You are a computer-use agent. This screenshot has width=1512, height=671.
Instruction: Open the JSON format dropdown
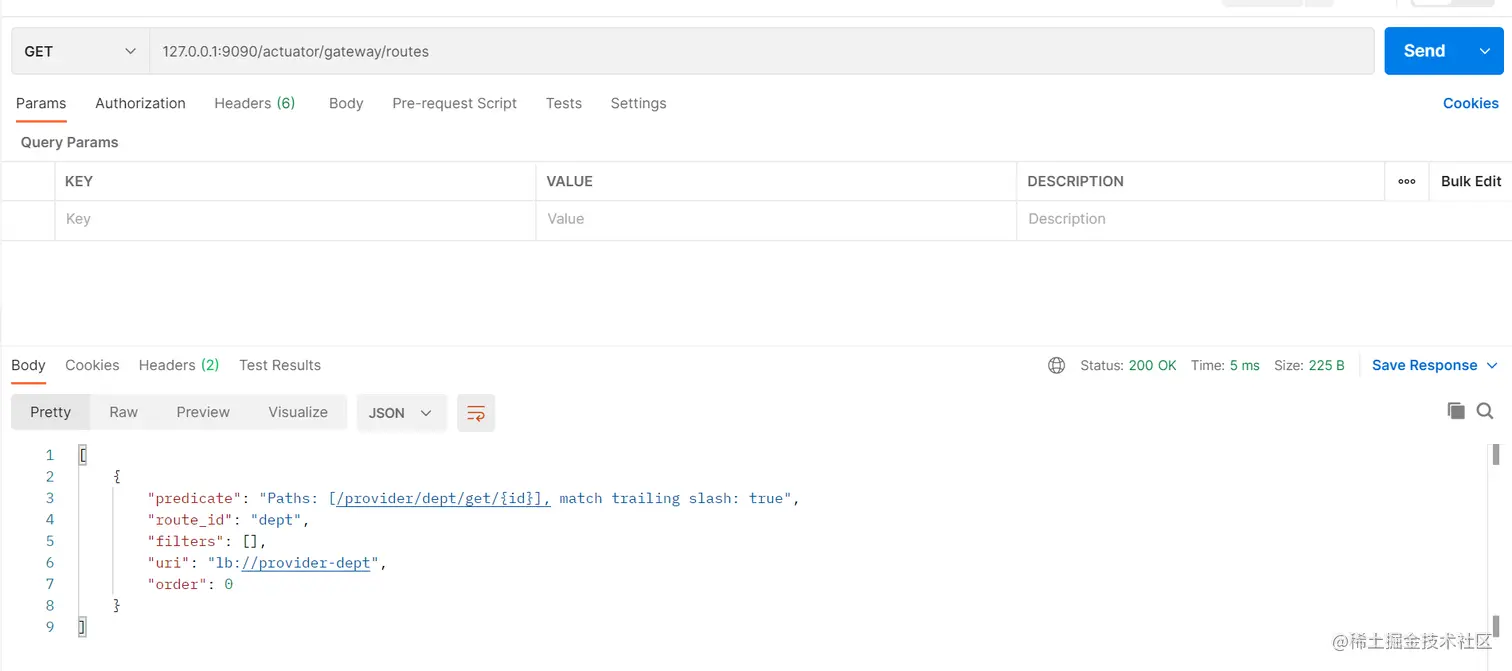[400, 413]
